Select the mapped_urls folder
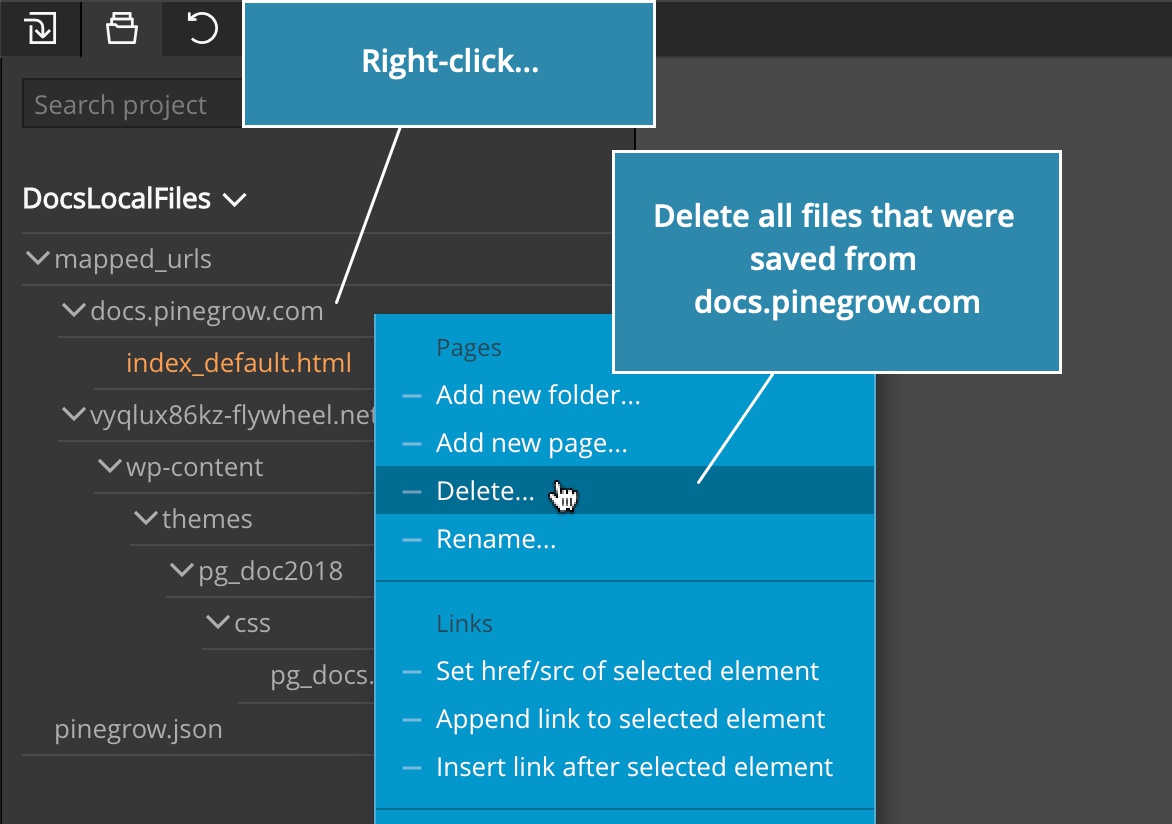The image size is (1172, 824). click(133, 259)
